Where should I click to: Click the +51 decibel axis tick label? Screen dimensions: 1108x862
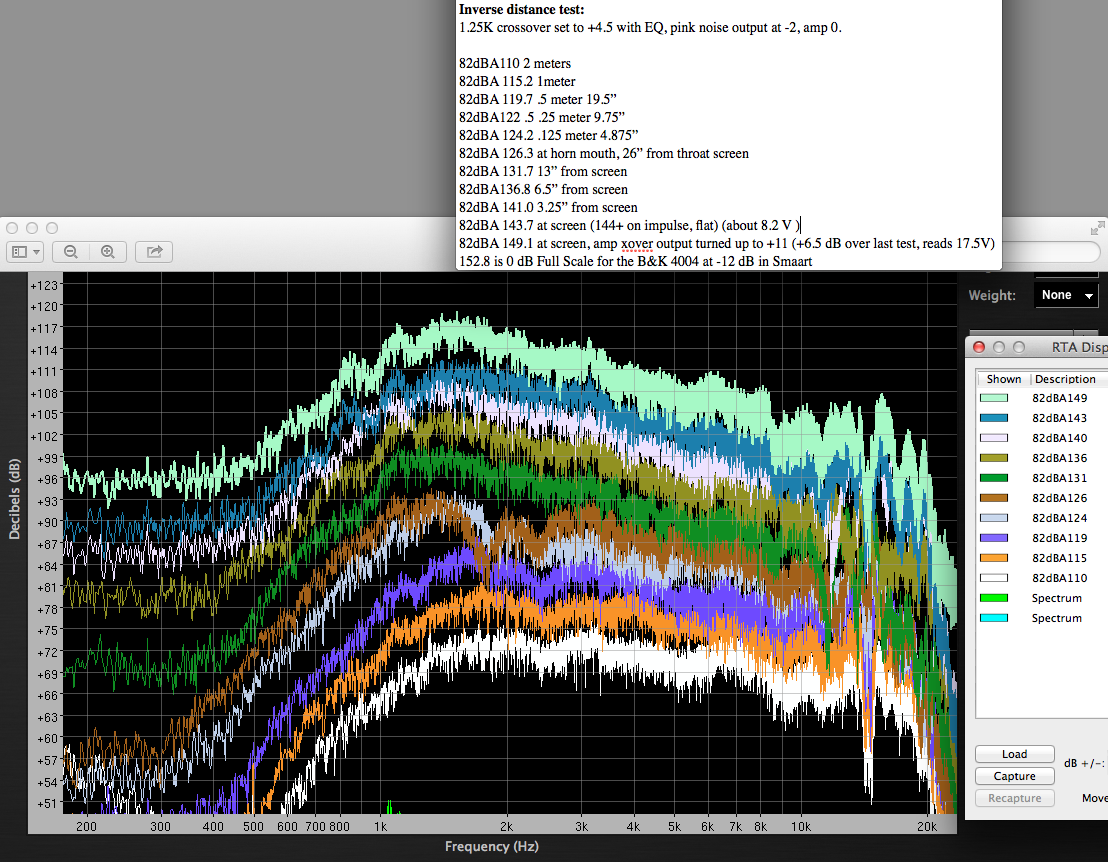click(x=47, y=803)
